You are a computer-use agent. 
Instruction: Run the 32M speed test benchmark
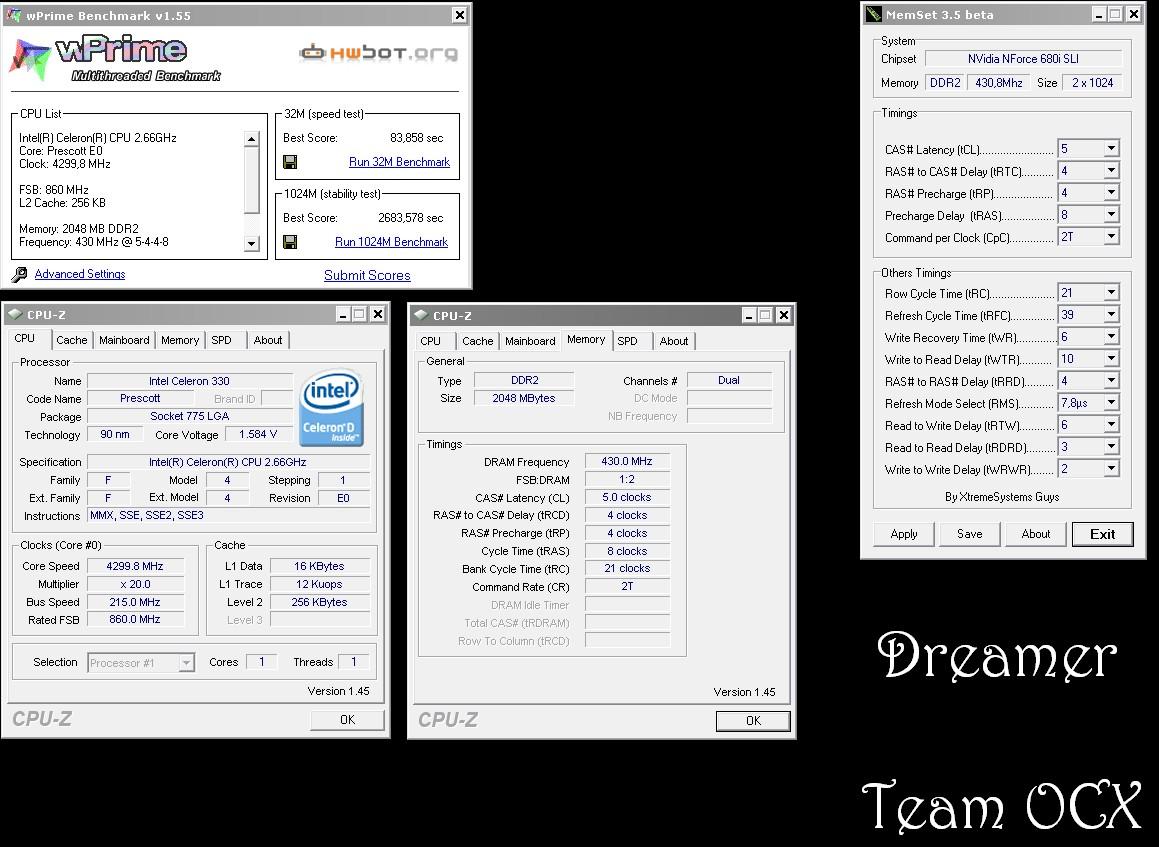399,162
